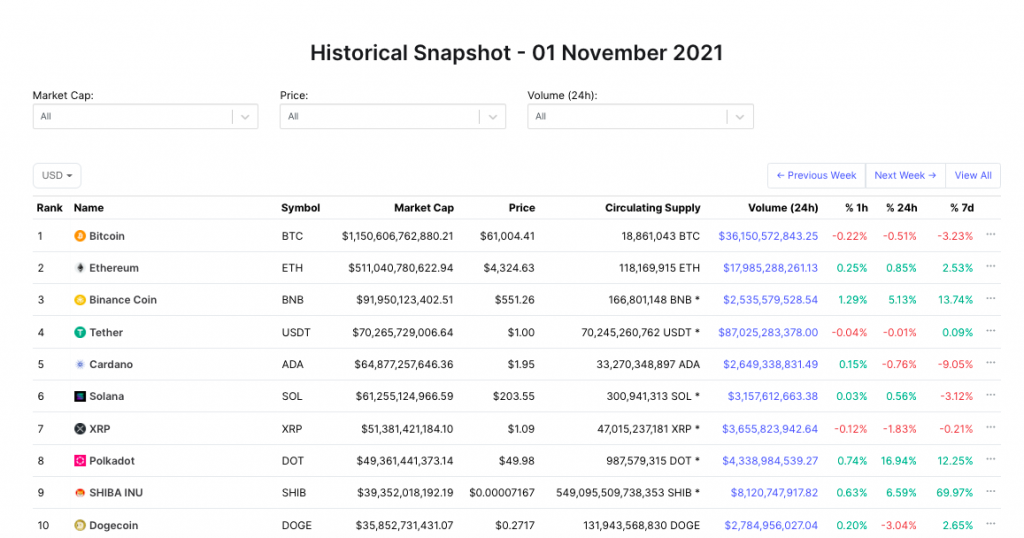The height and width of the screenshot is (538, 1024).
Task: Click the Bitcoin coin icon
Action: (80, 236)
